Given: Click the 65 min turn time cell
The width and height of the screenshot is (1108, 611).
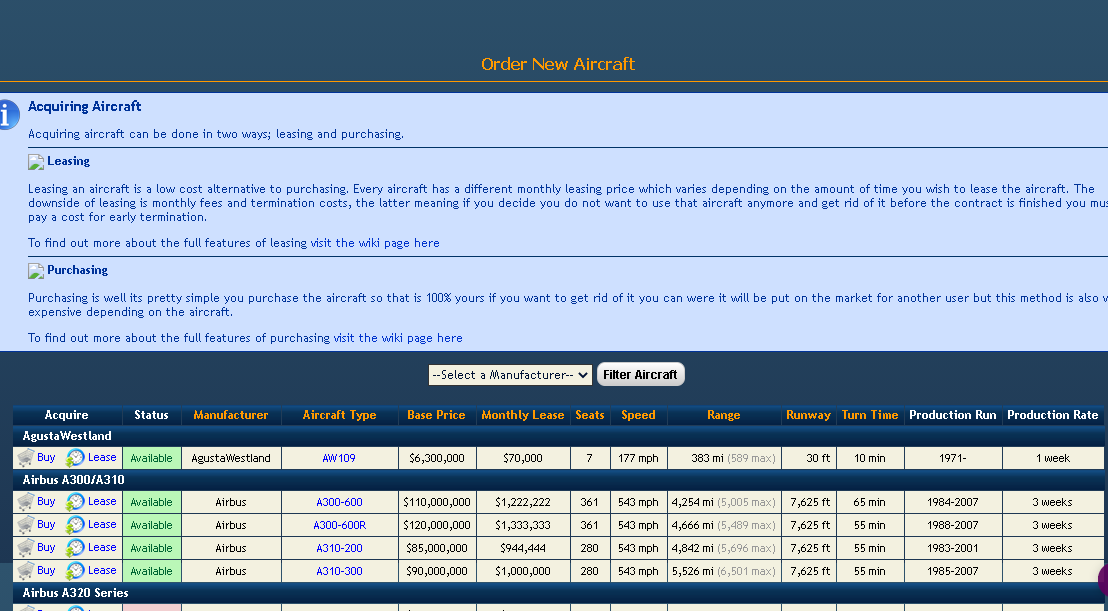Looking at the screenshot, I should pyautogui.click(x=870, y=502).
